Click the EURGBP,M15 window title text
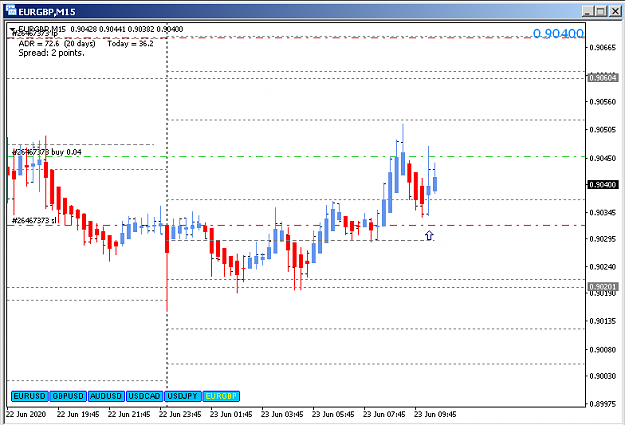This screenshot has height=425, width=625. [47, 12]
